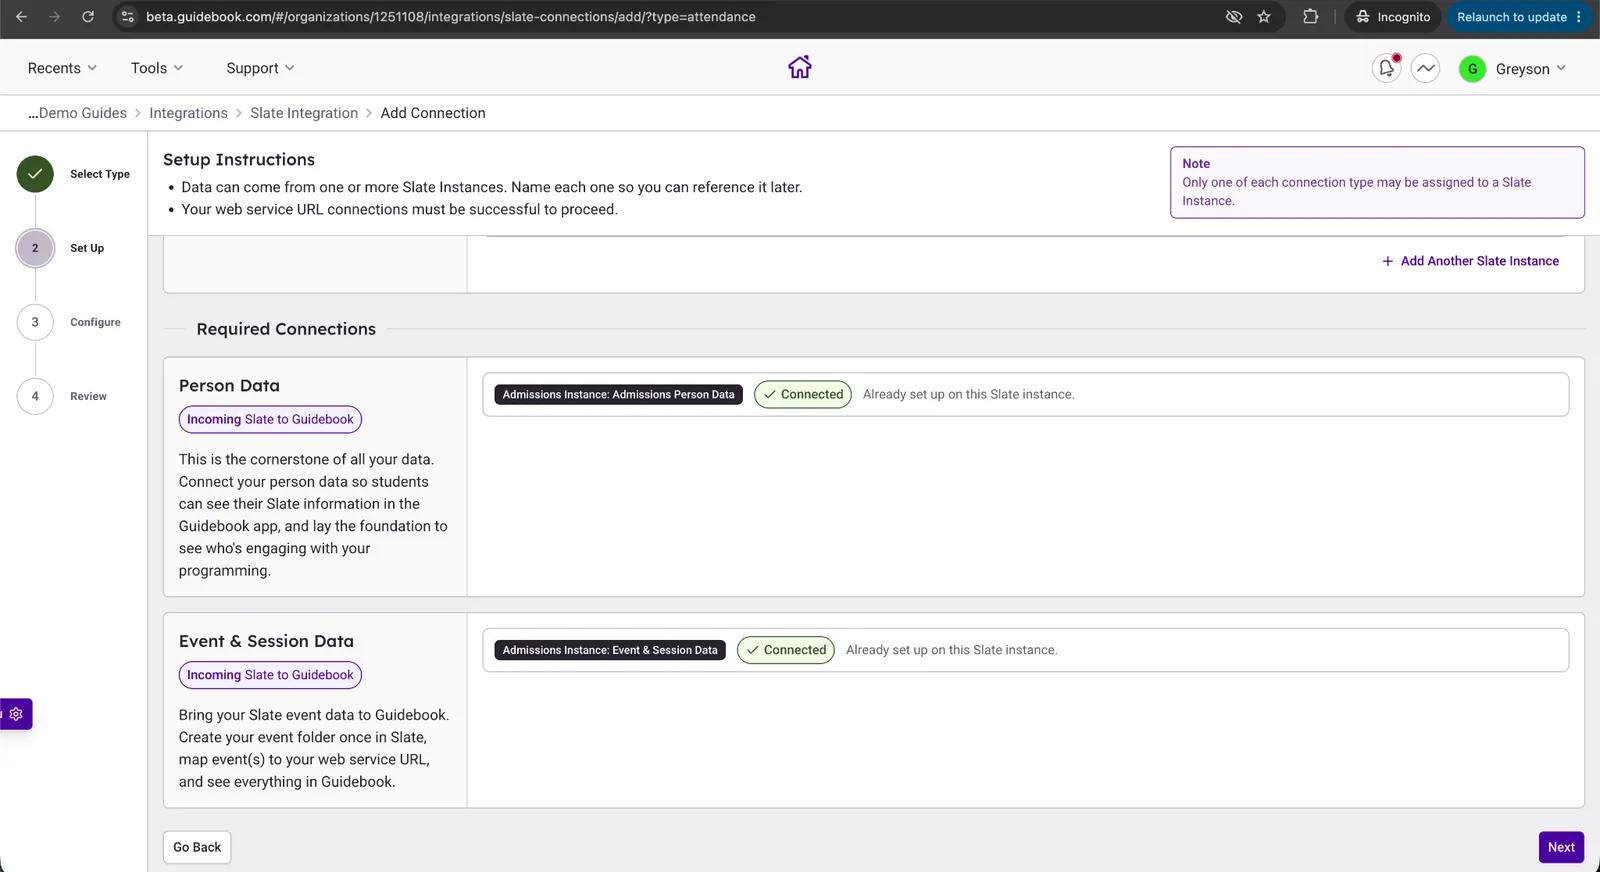Open Slate Integration breadcrumb
Viewport: 1600px width, 872px height.
pyautogui.click(x=304, y=113)
